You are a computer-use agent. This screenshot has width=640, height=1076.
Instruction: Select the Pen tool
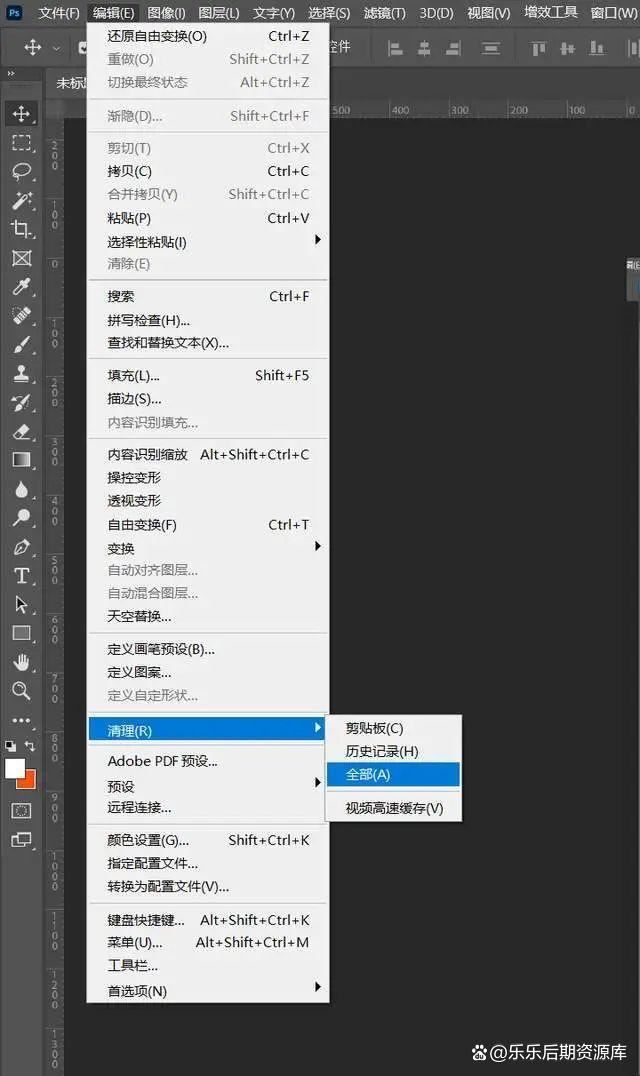21,547
